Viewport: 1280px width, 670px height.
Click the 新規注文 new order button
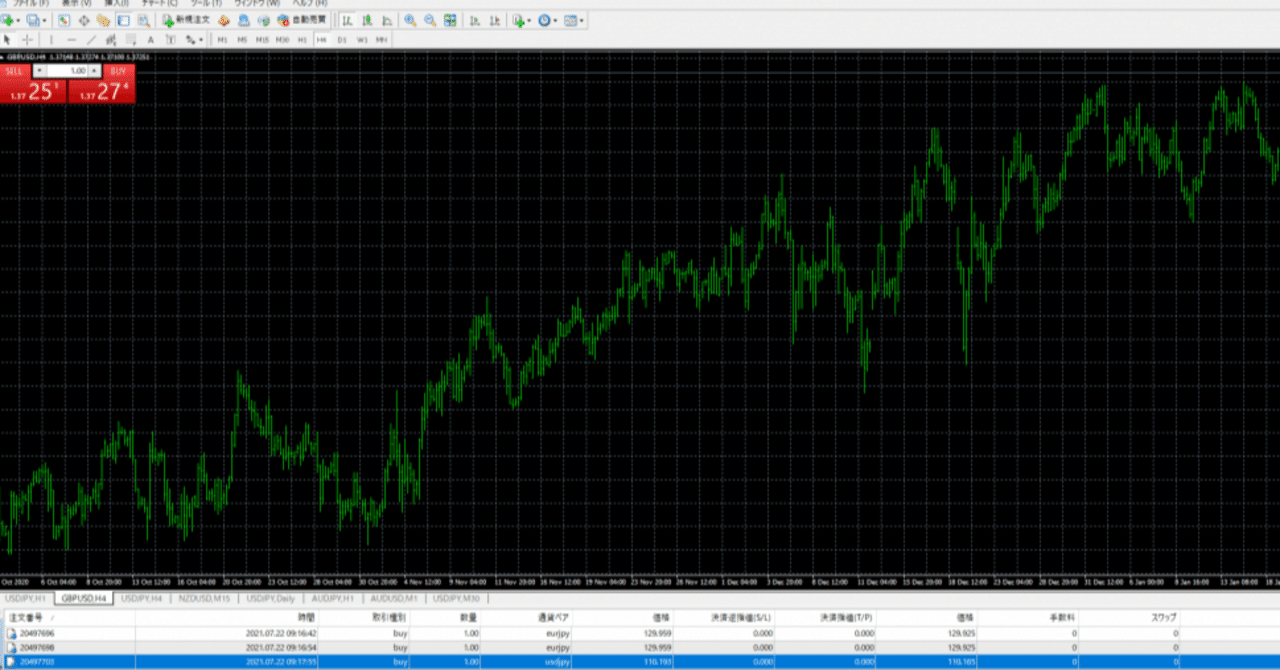[x=187, y=20]
